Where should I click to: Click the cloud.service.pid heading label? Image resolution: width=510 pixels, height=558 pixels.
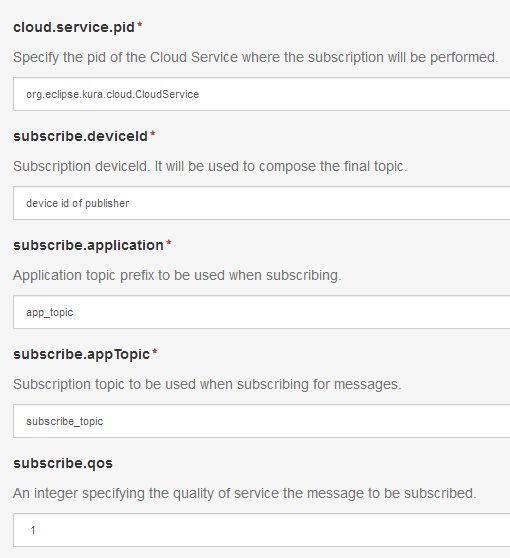(74, 27)
